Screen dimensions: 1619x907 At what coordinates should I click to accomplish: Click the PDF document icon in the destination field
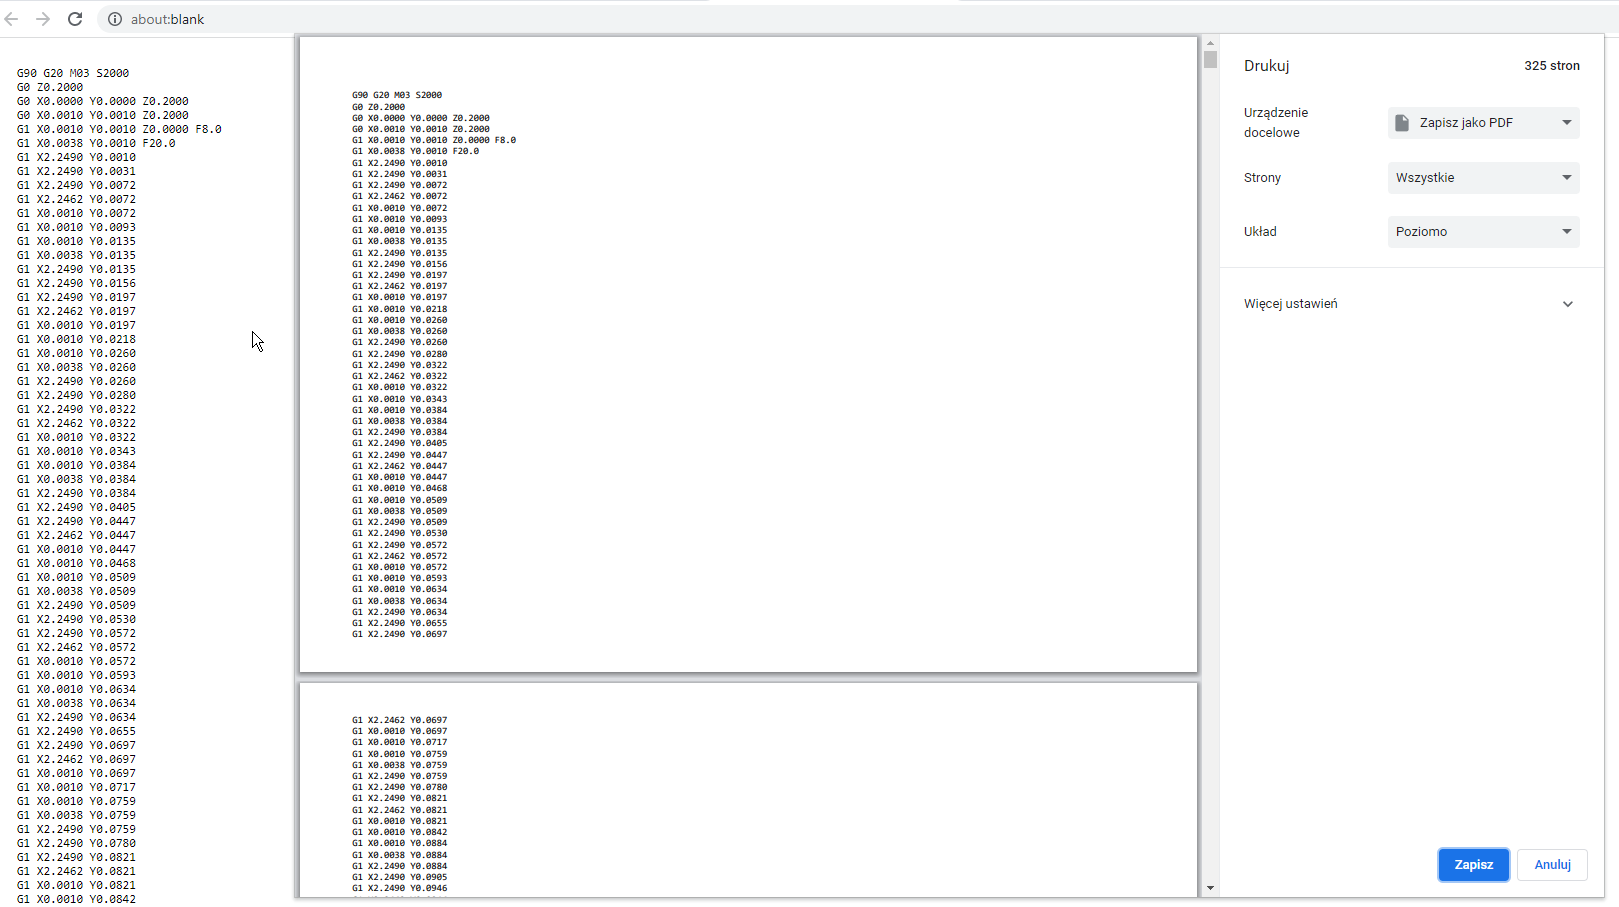(1402, 123)
